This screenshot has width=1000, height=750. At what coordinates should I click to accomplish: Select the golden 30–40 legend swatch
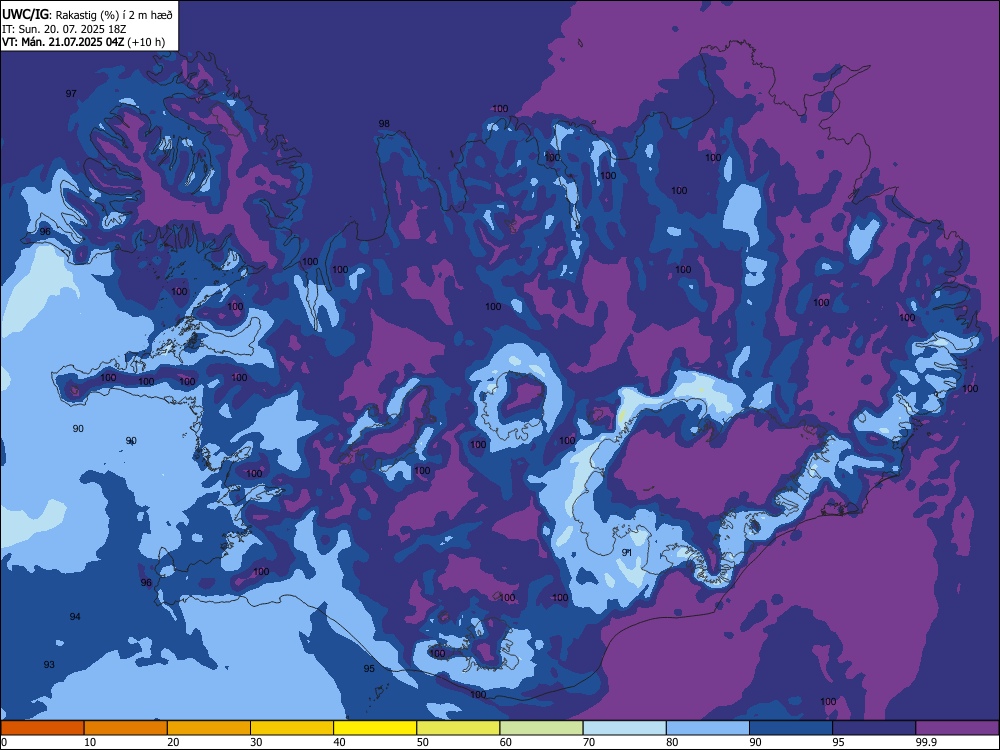(292, 728)
